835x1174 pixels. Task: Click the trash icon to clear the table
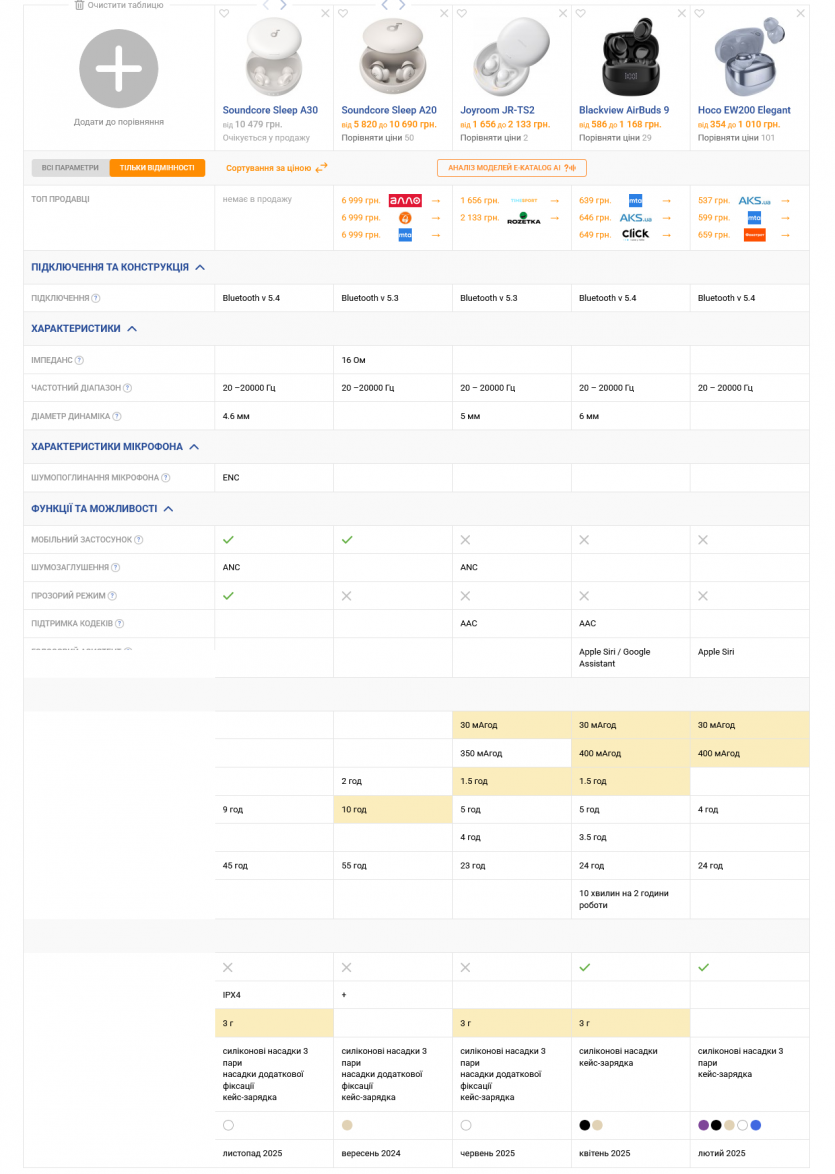pos(80,5)
